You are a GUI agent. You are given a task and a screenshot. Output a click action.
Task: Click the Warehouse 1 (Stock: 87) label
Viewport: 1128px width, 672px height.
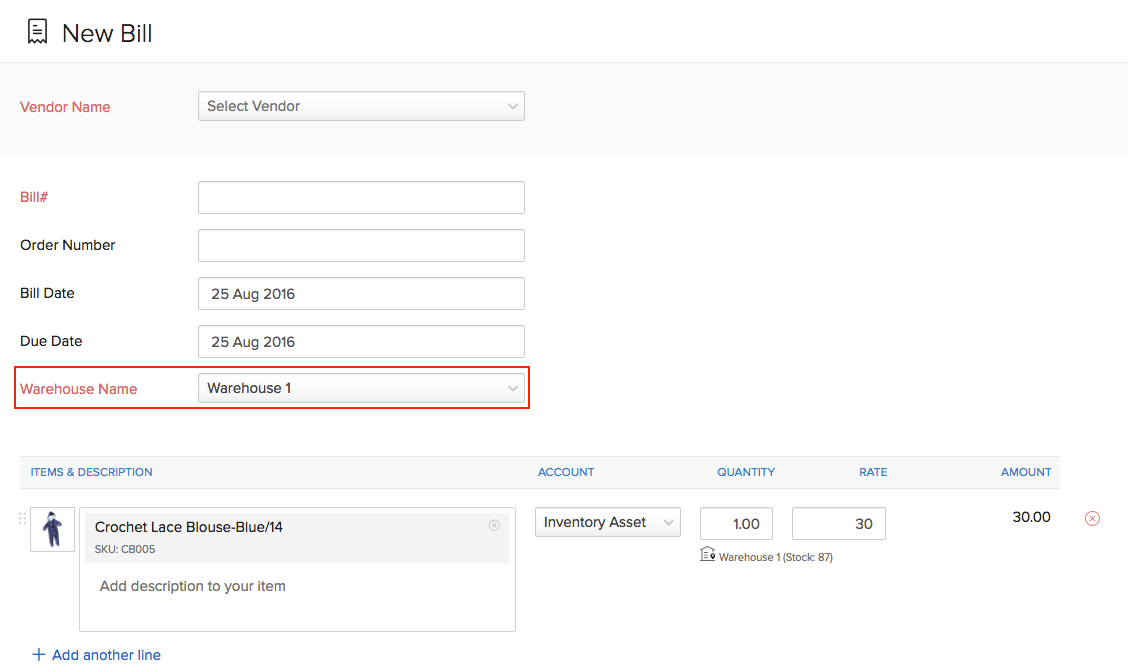tap(776, 557)
